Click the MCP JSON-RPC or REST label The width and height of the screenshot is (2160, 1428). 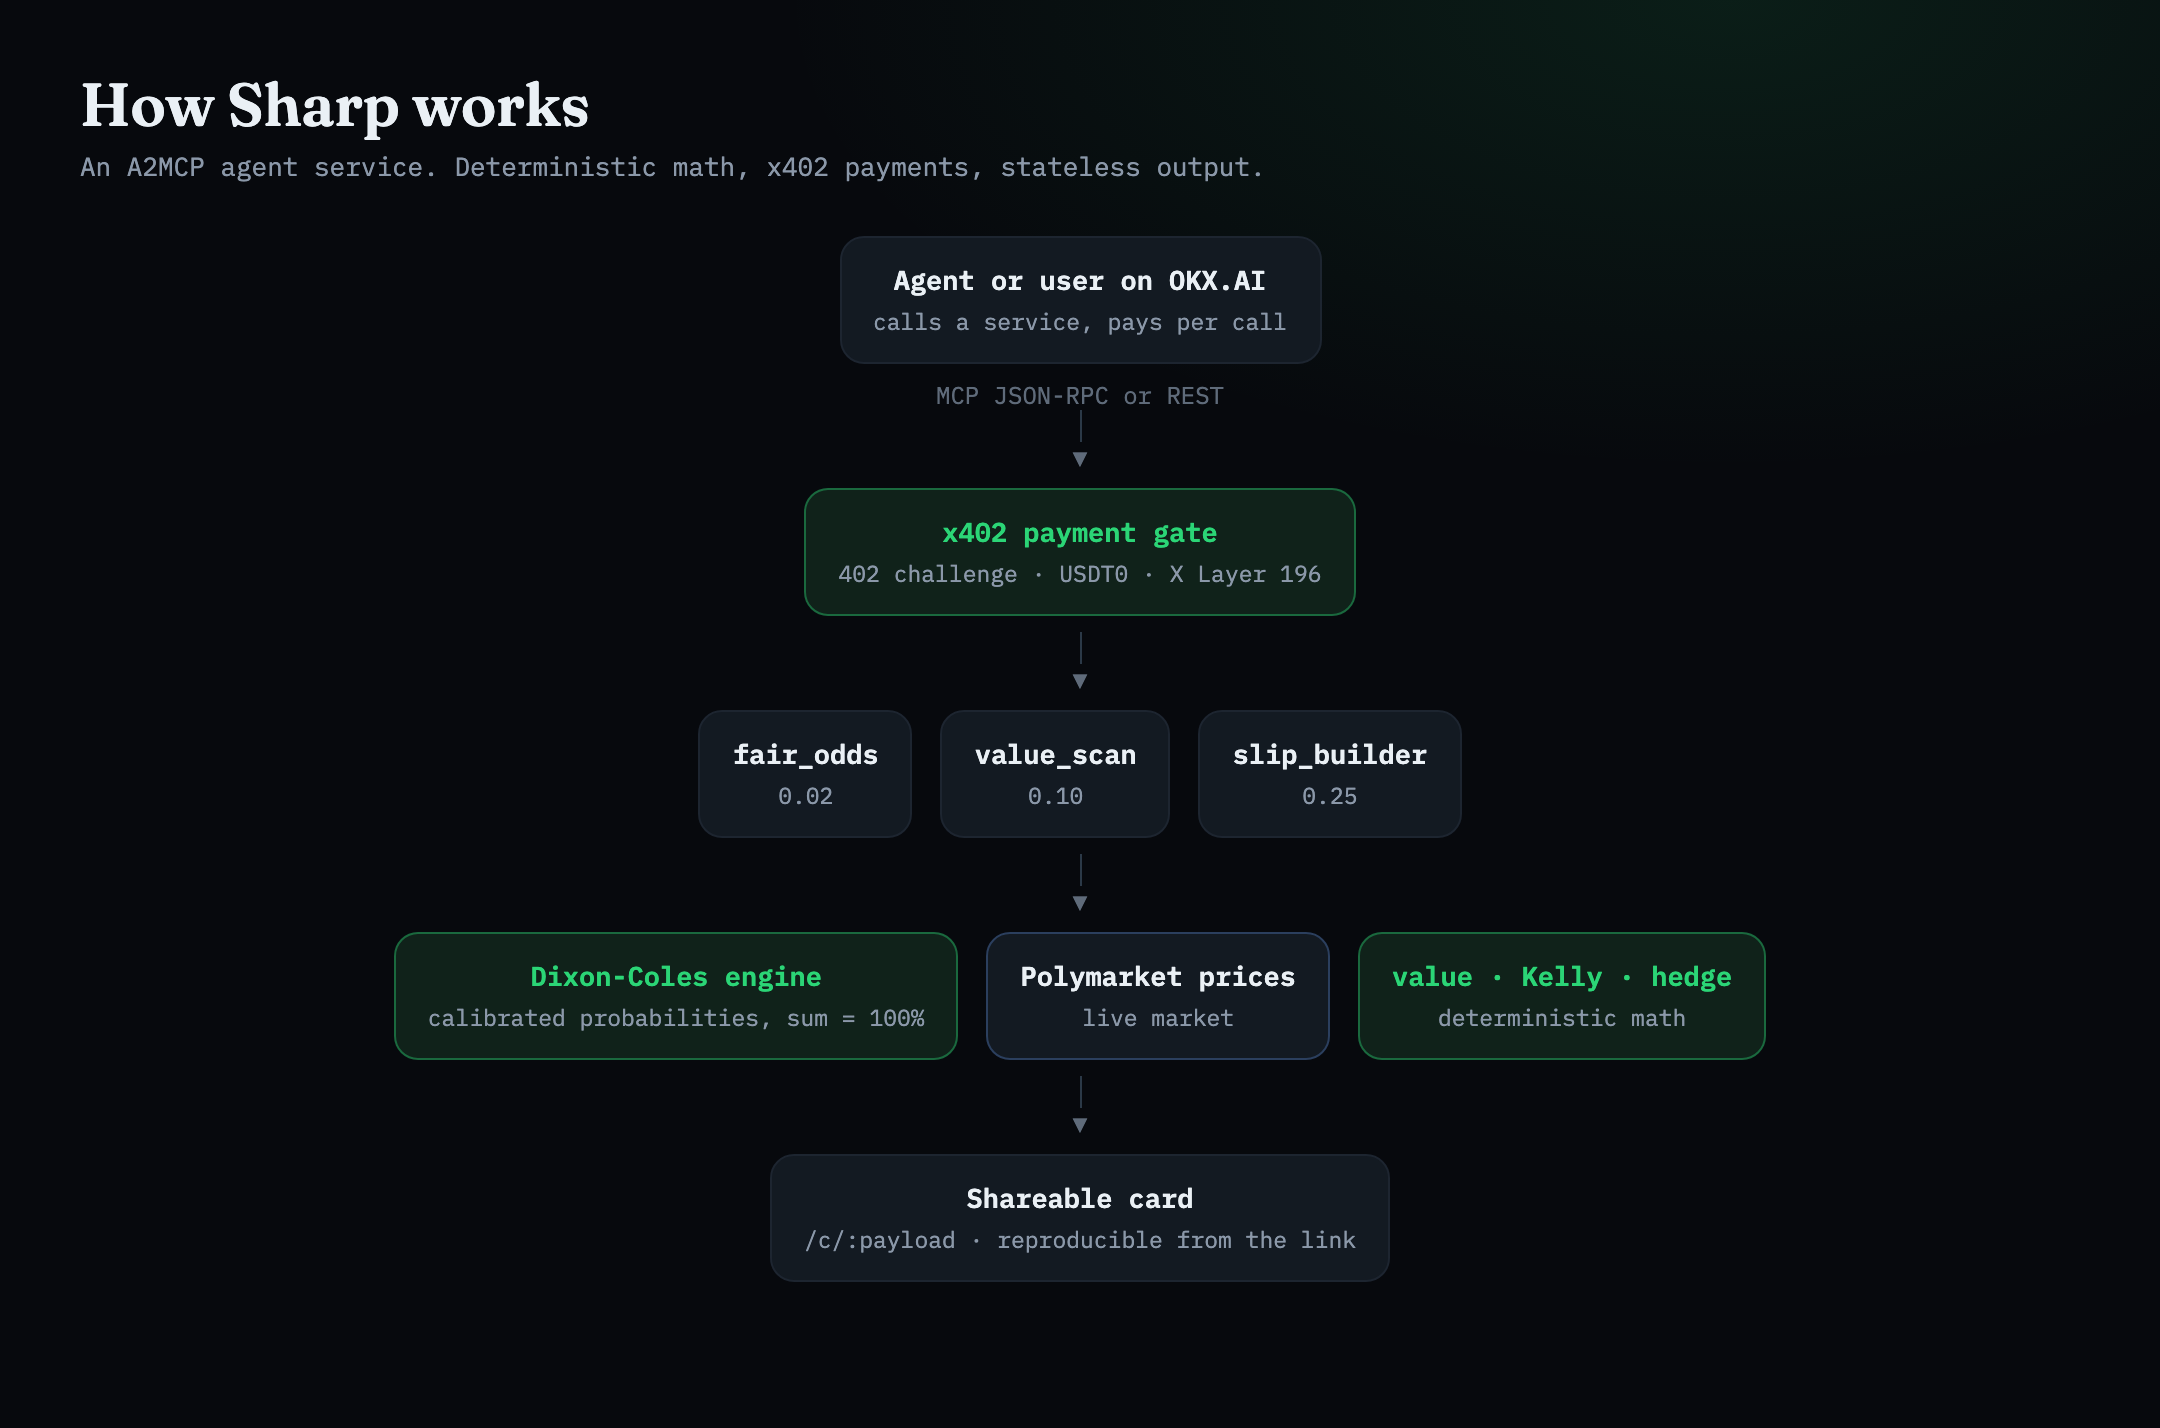1080,396
